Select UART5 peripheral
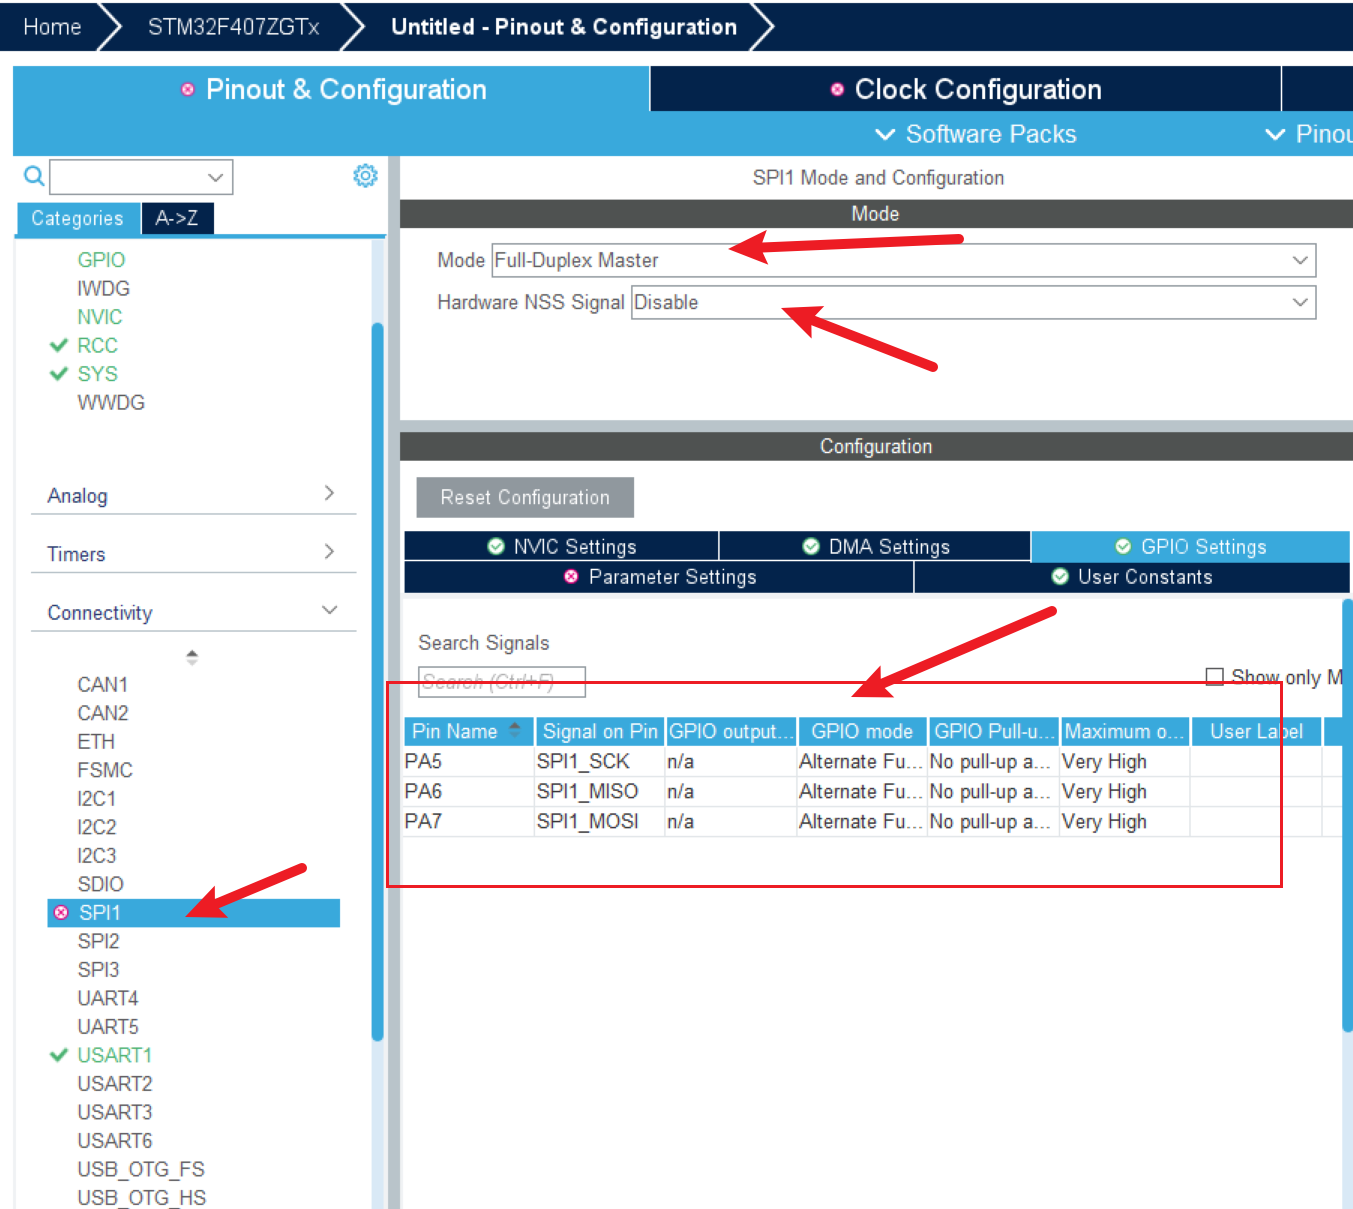1353x1209 pixels. (107, 1026)
